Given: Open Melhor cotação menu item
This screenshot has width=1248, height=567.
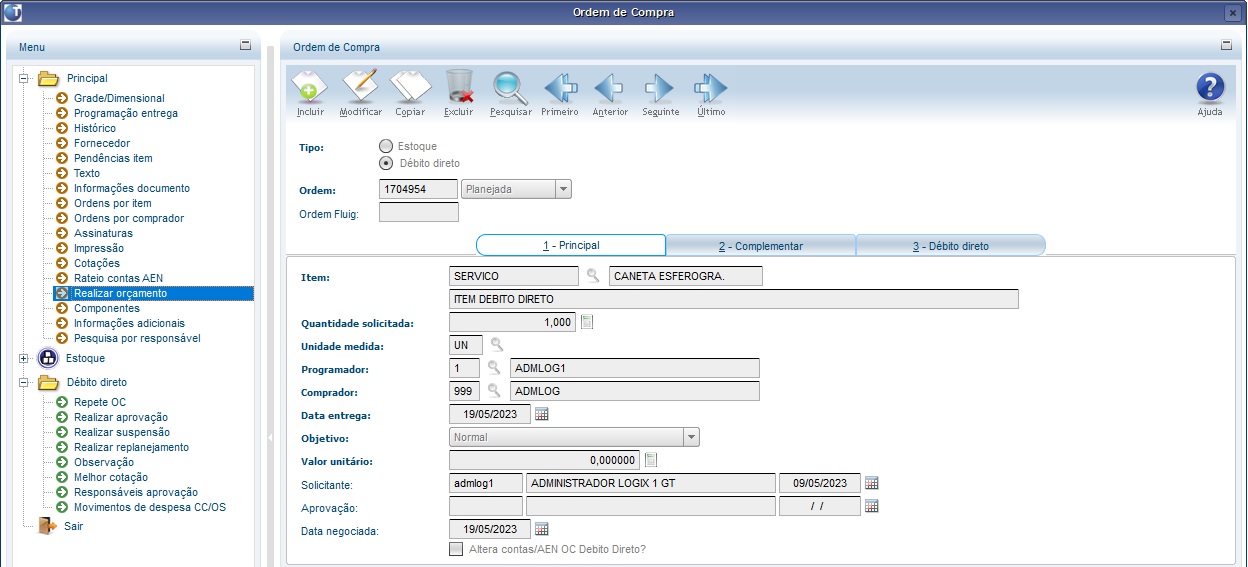Looking at the screenshot, I should [x=111, y=477].
